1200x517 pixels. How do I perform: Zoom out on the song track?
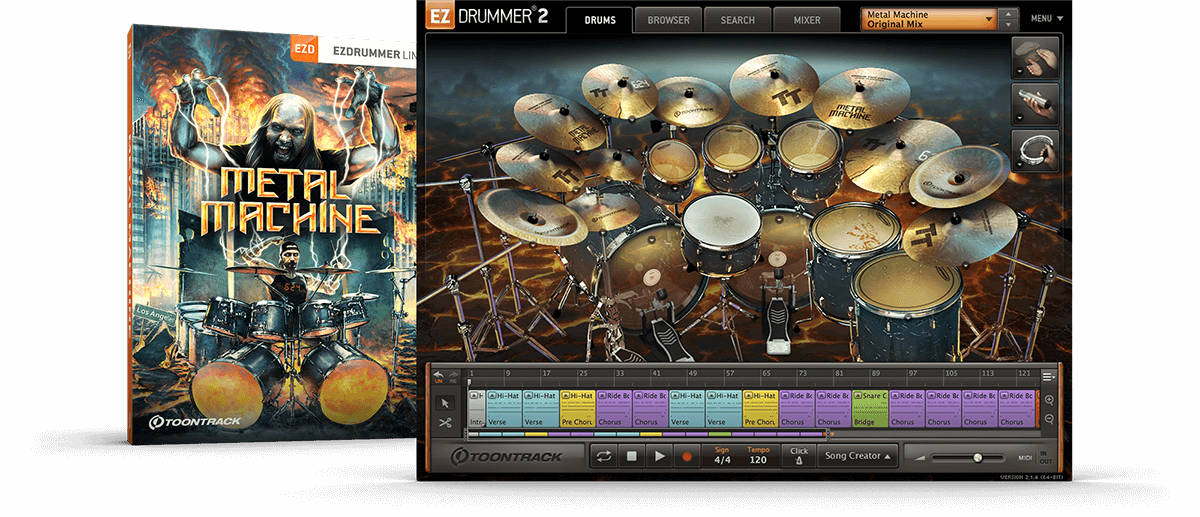(1048, 417)
